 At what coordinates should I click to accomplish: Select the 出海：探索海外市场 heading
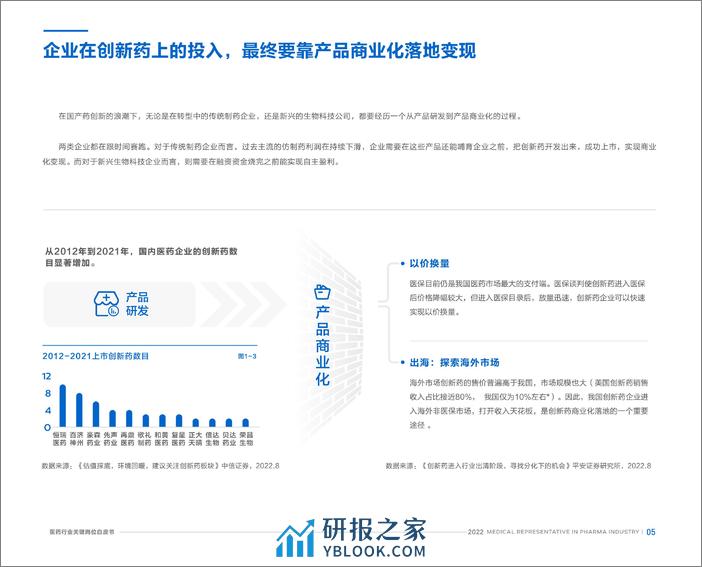[454, 362]
